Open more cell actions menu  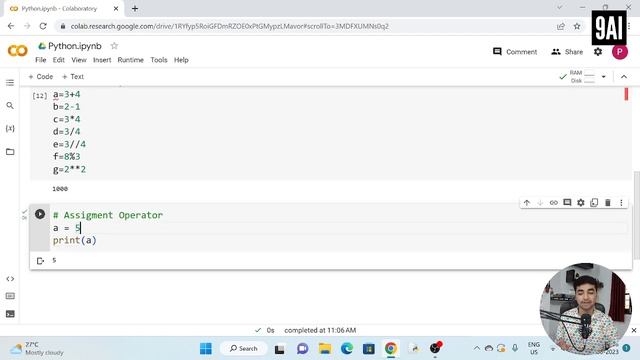pyautogui.click(x=621, y=202)
